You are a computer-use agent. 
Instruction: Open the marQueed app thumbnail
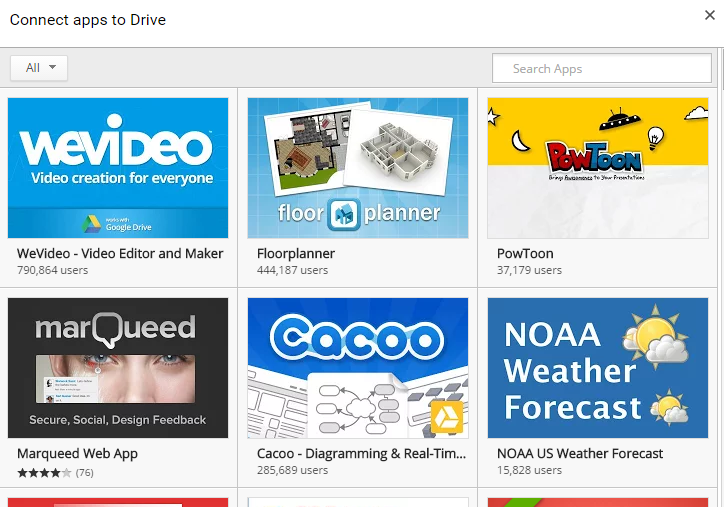(x=118, y=368)
